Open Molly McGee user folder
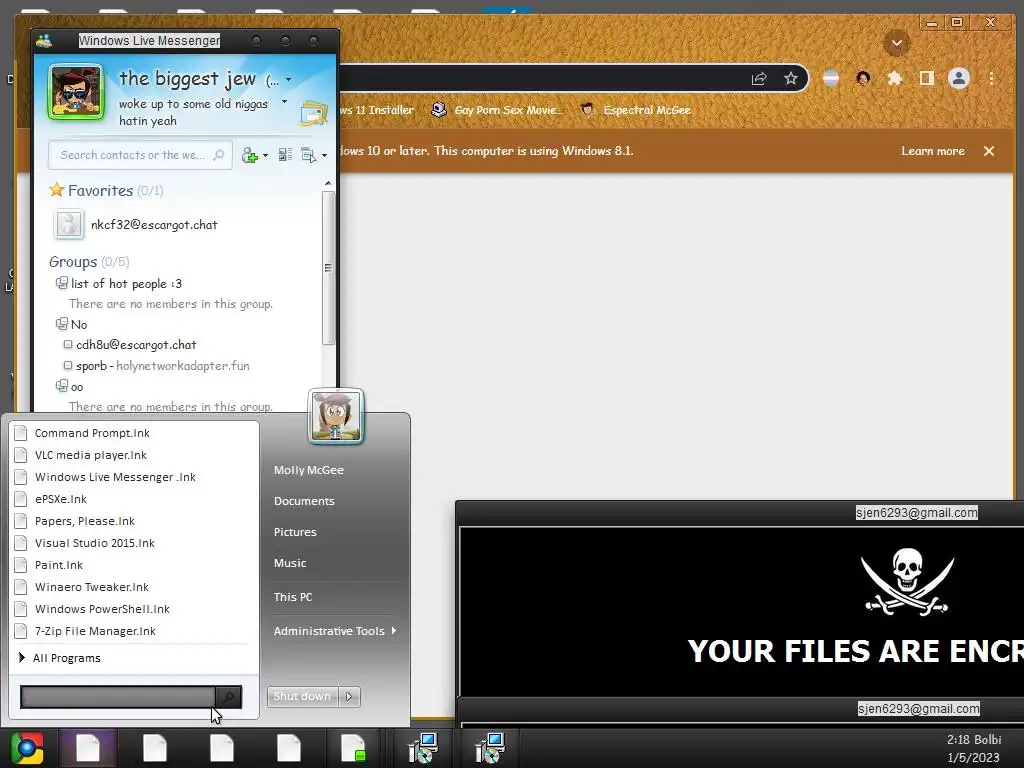Screen dimensions: 1024x768 pyautogui.click(x=309, y=470)
